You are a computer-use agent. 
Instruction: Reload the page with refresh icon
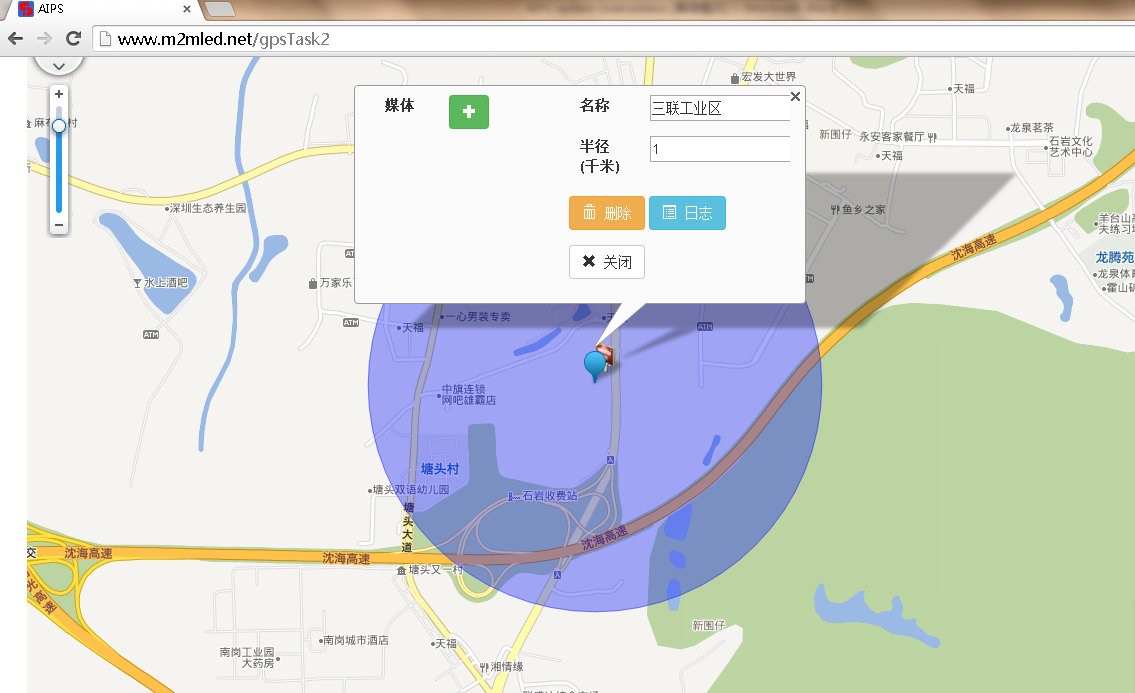[73, 38]
